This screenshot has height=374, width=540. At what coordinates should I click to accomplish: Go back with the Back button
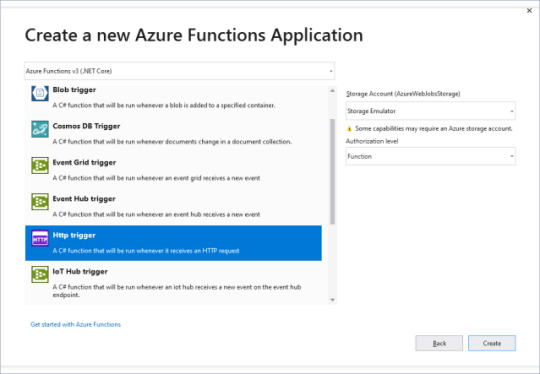(x=439, y=343)
